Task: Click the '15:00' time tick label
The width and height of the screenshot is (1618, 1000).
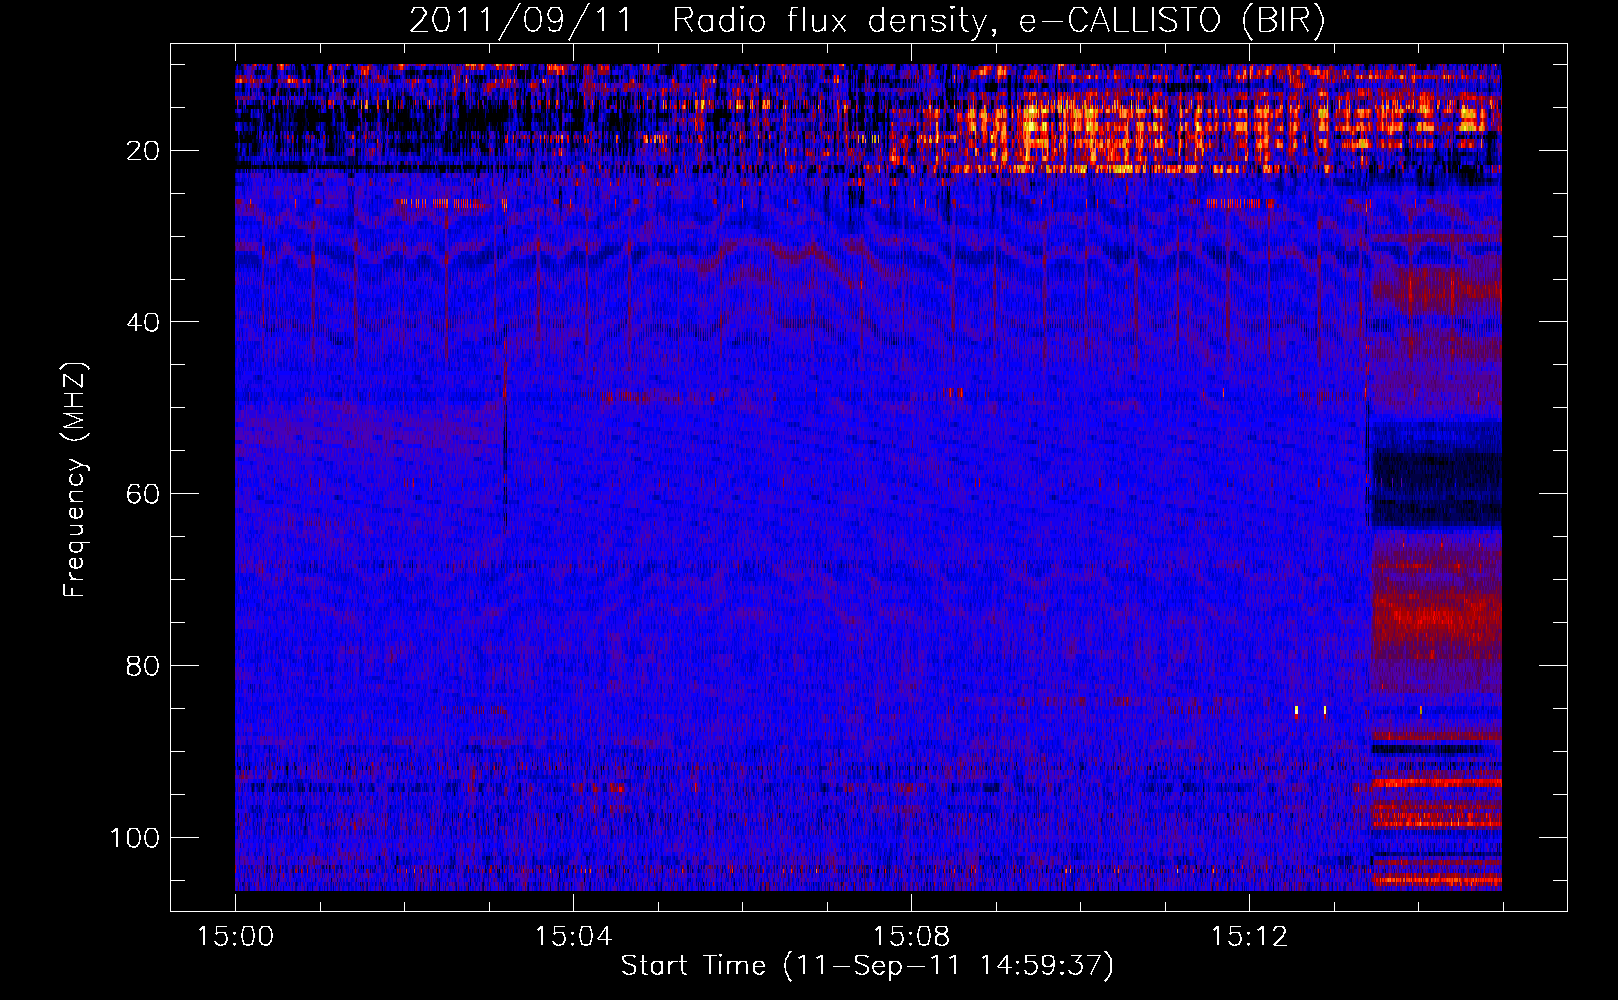Action: pyautogui.click(x=236, y=937)
